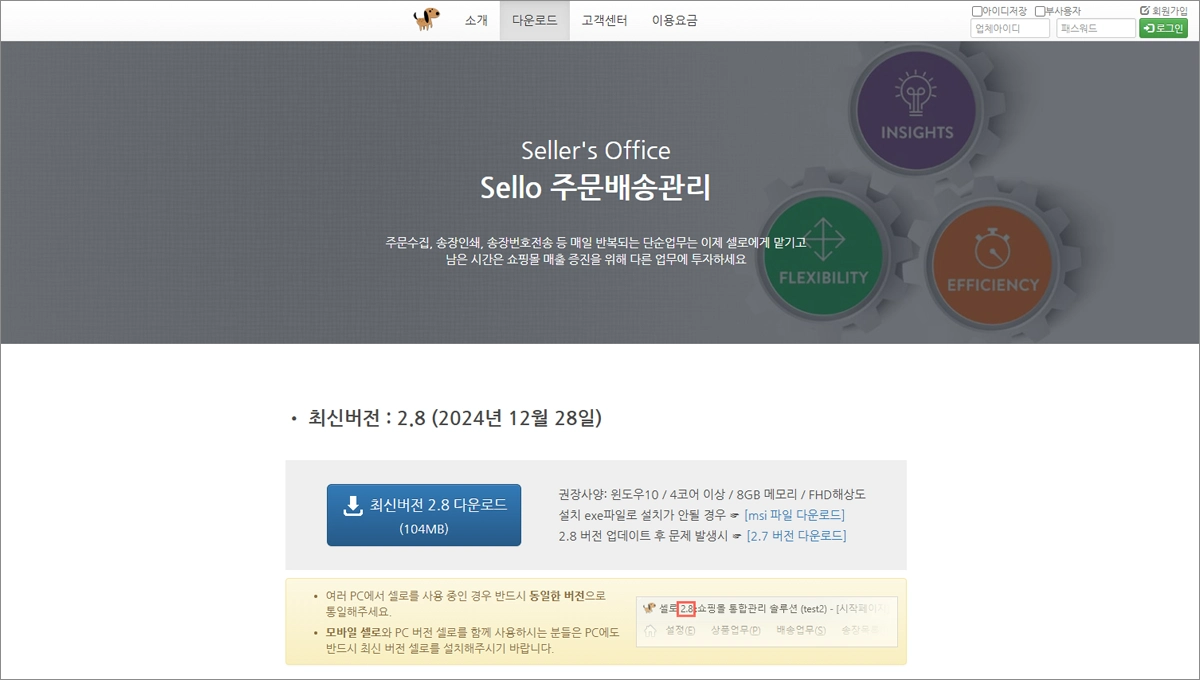Select the 다운로드 tab
This screenshot has width=1200, height=680.
[535, 20]
